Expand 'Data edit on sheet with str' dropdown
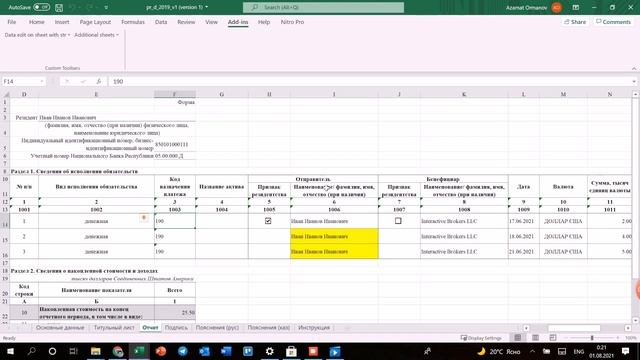Screen dimensions: 640x360 point(37,35)
